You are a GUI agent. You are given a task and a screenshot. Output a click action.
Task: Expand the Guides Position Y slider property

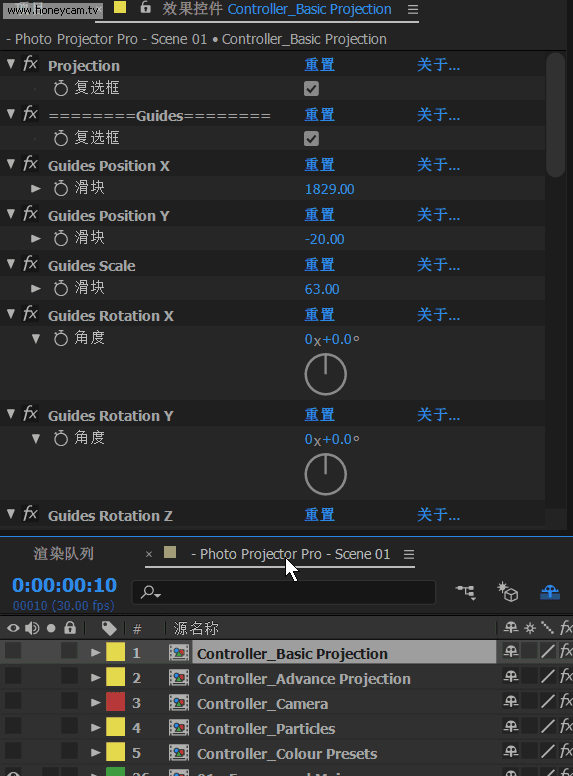36,239
